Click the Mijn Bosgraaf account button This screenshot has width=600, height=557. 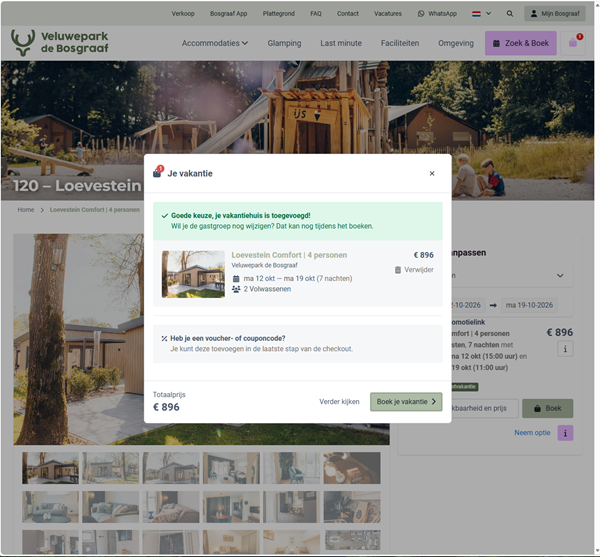pos(555,13)
